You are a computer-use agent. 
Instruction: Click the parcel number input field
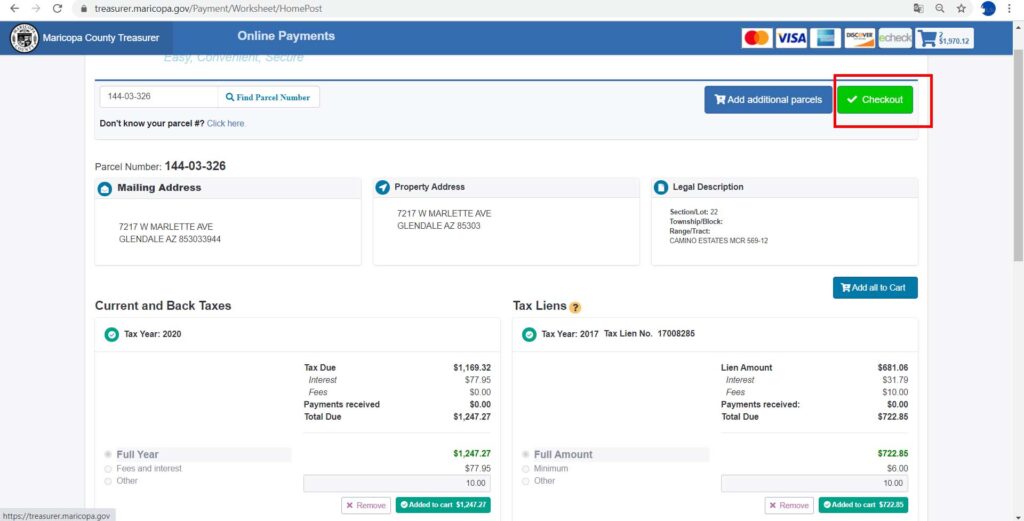[x=159, y=97]
